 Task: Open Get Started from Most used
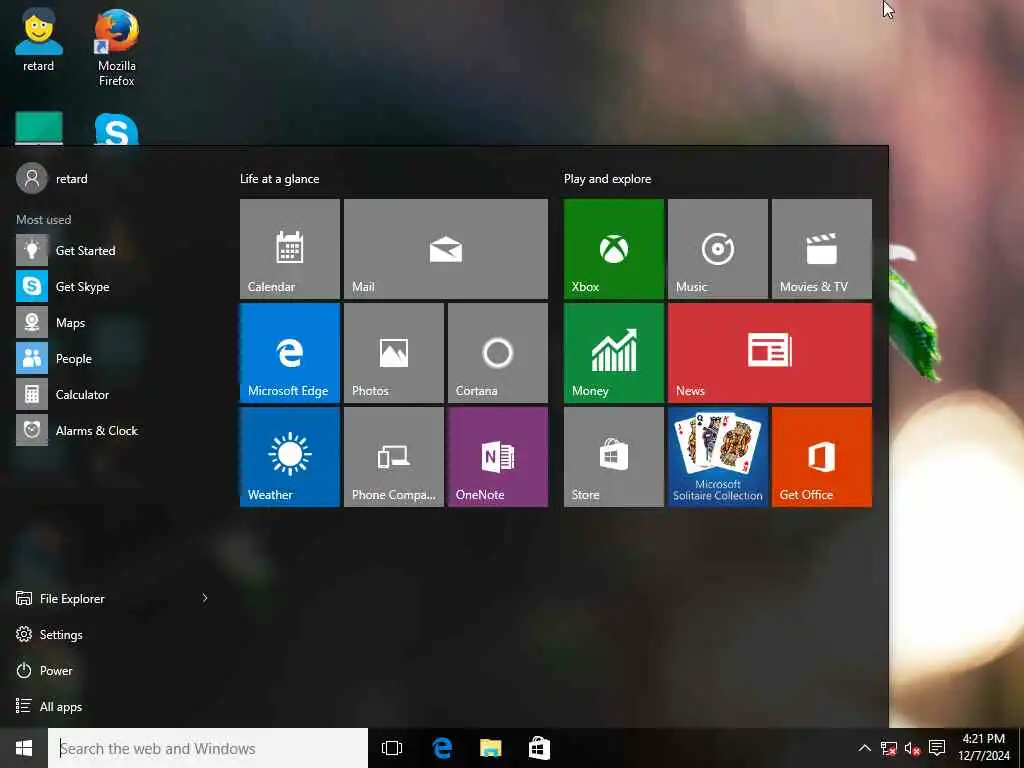click(x=111, y=251)
